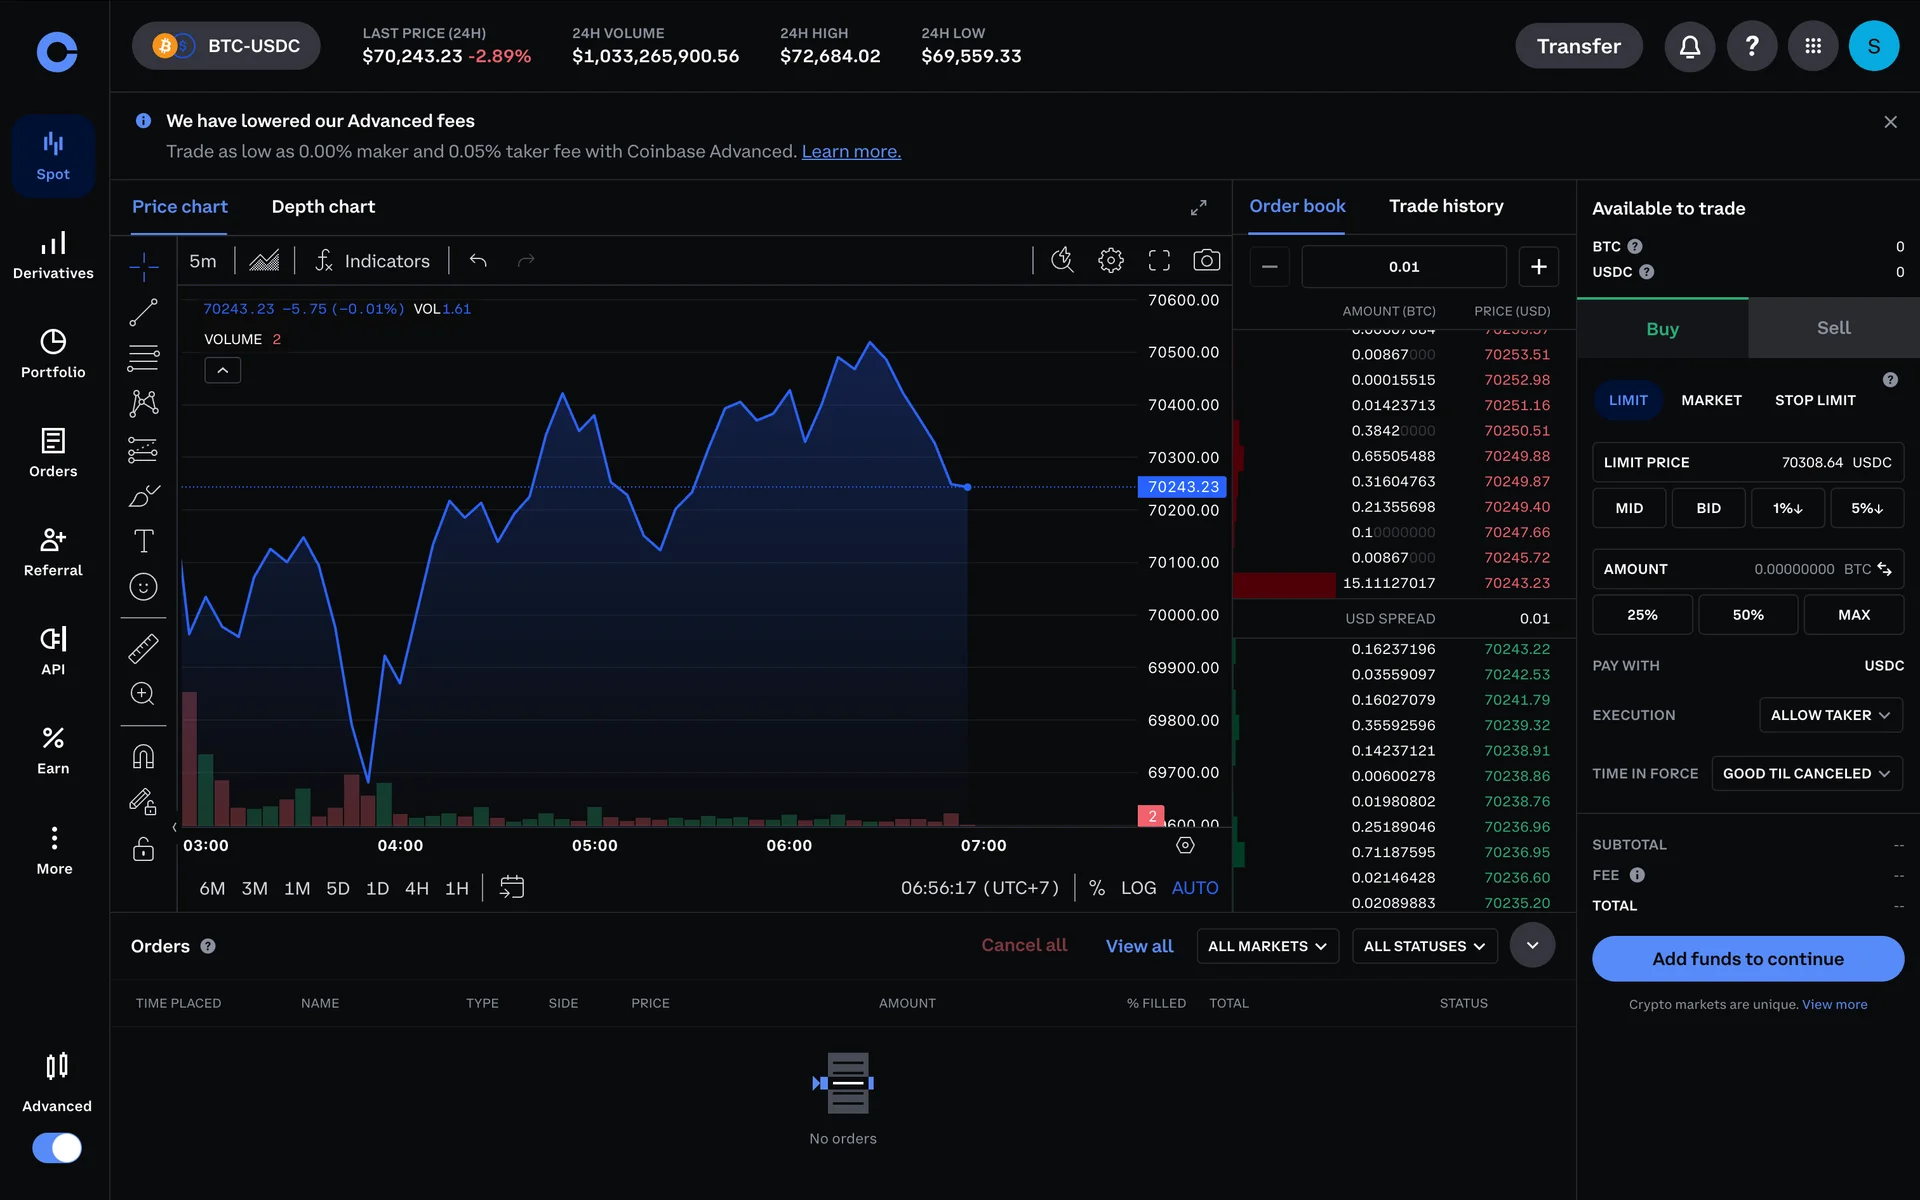Increase order book aggregation with plus
This screenshot has height=1200, width=1920.
[x=1538, y=267]
